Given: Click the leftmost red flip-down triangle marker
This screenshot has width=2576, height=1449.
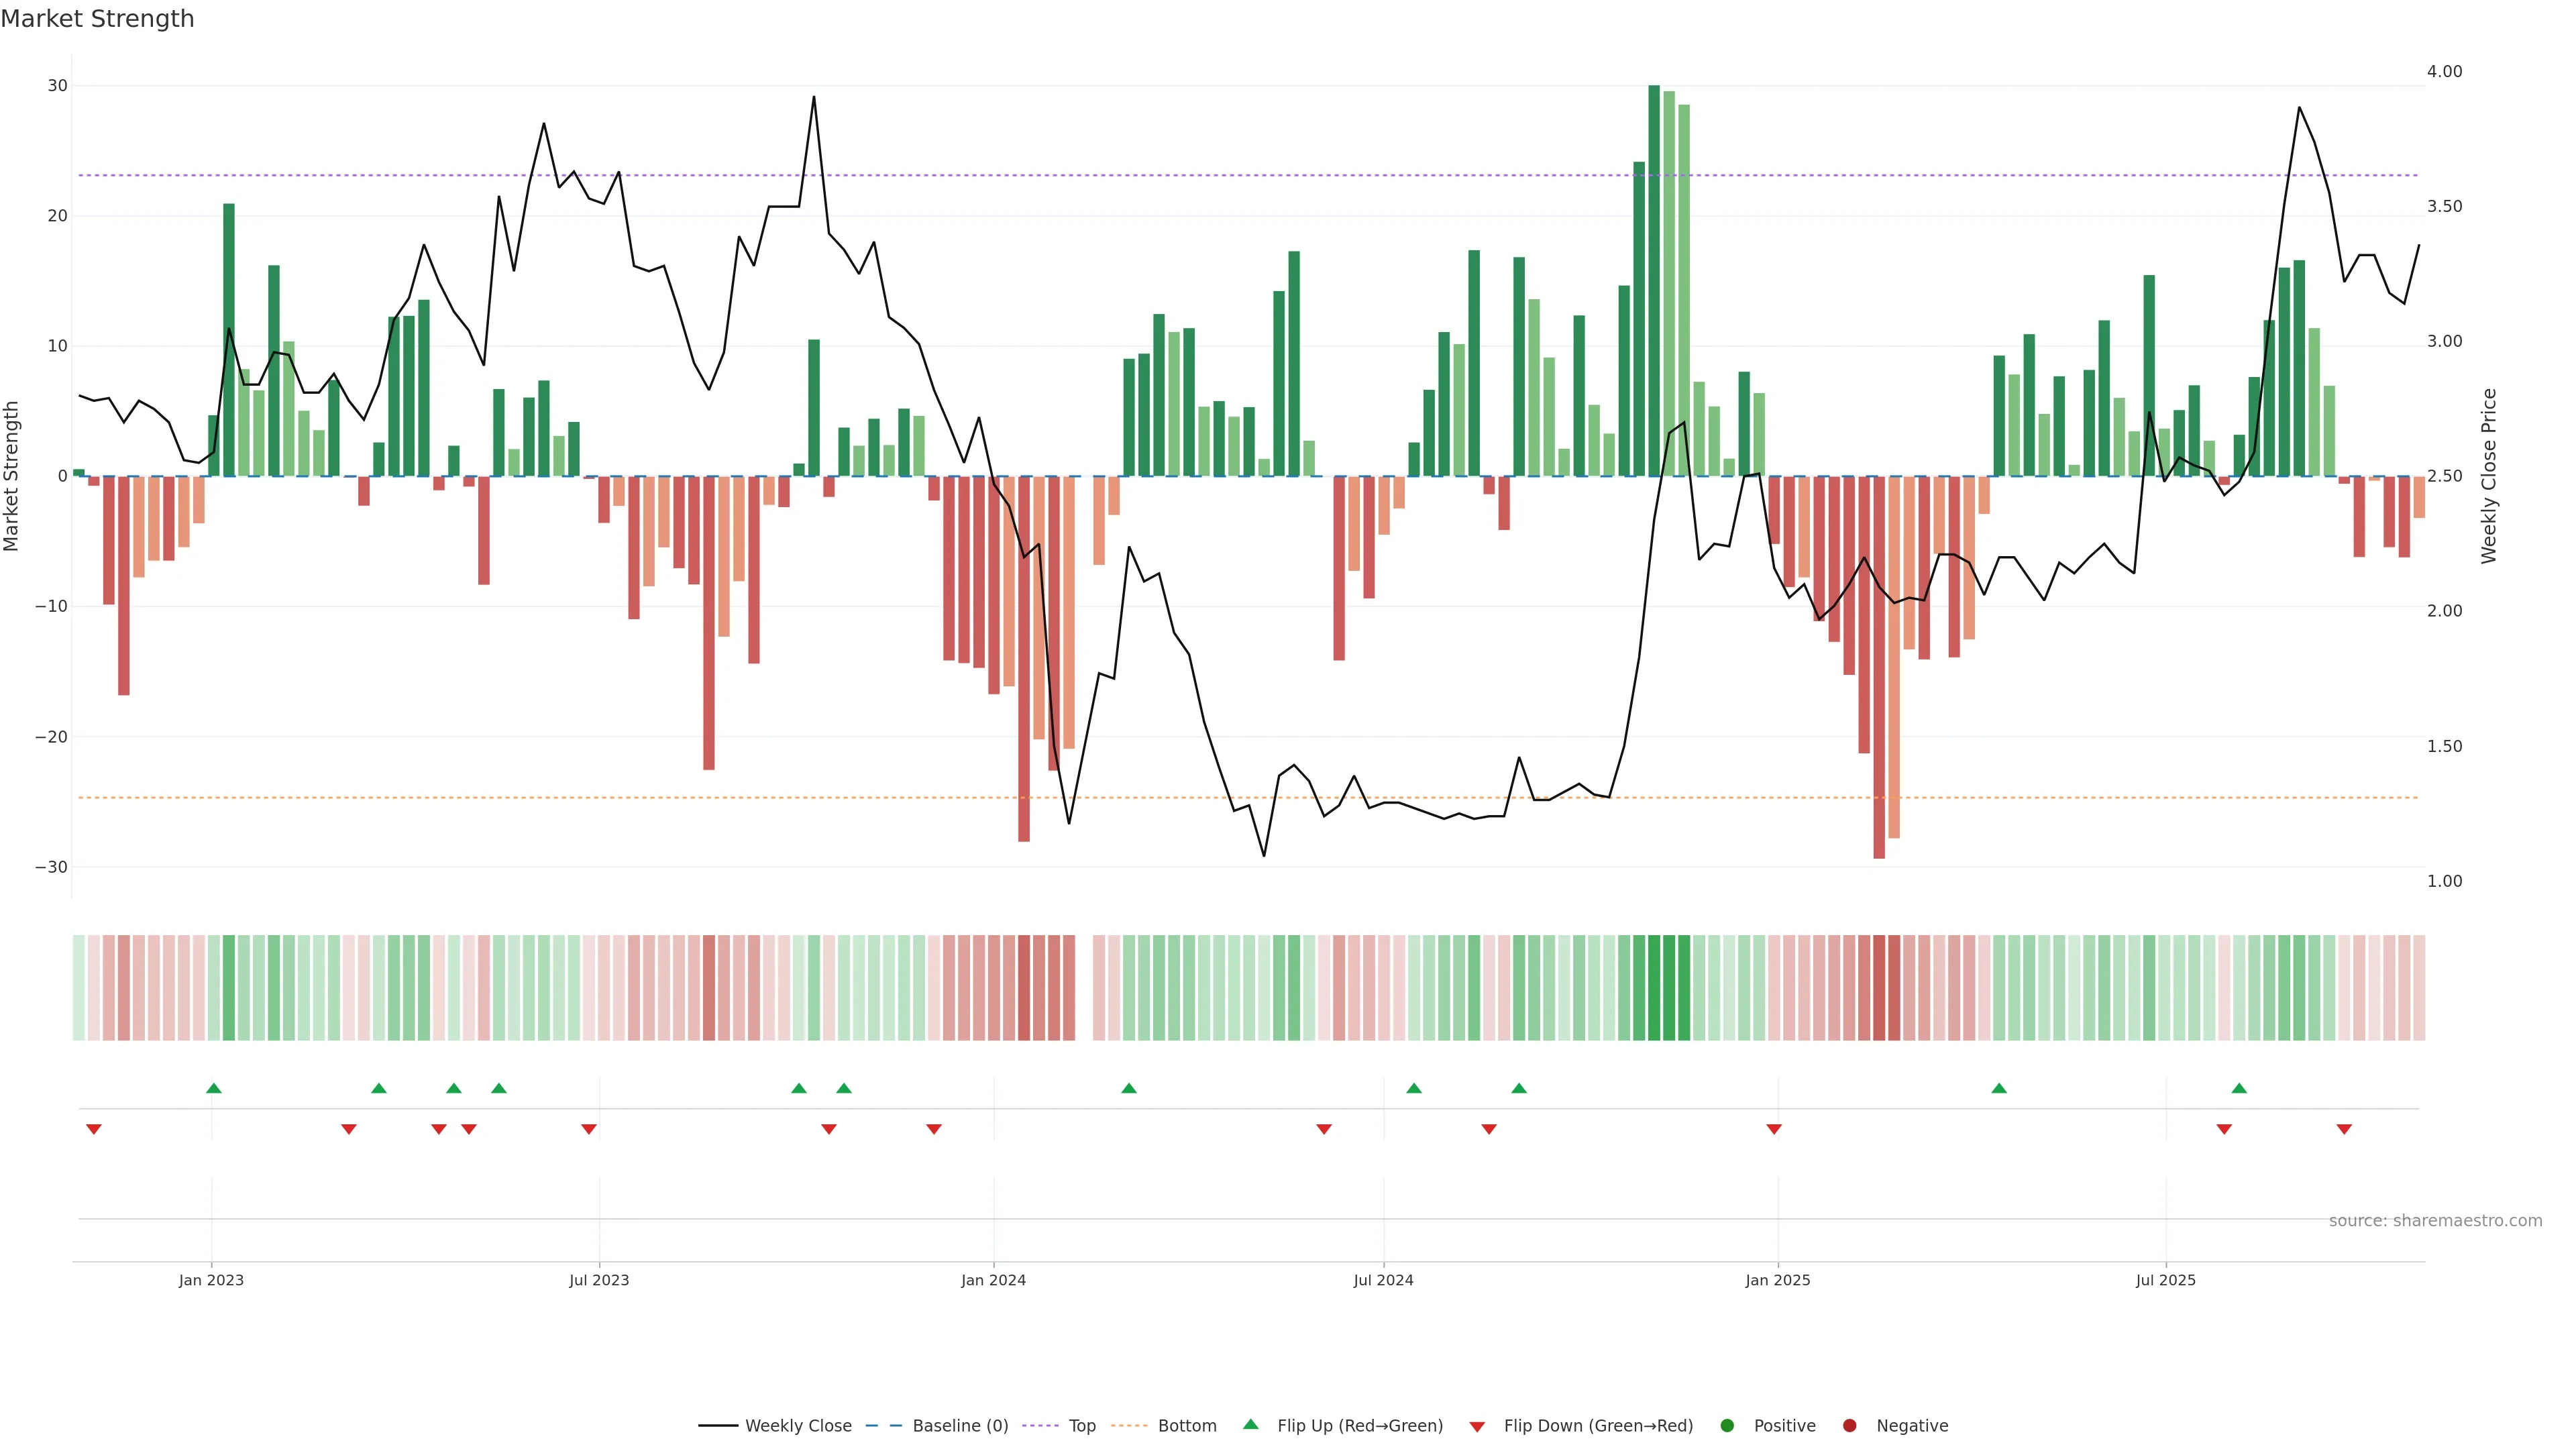Looking at the screenshot, I should coord(94,1129).
